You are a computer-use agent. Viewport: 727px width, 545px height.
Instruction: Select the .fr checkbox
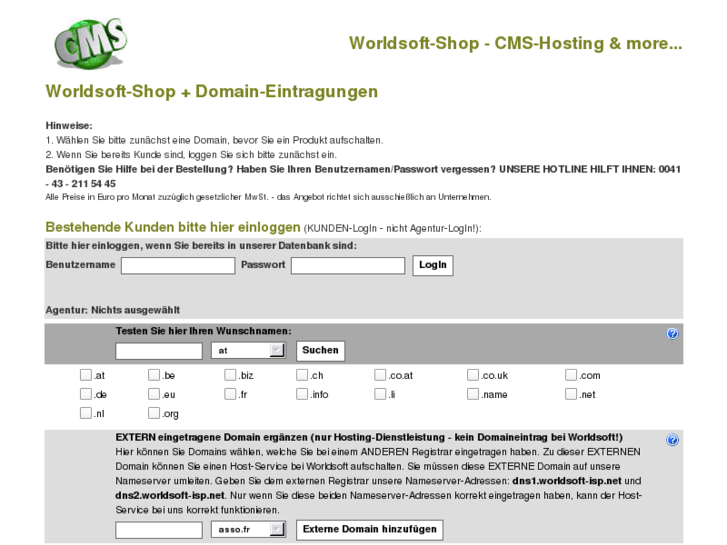(230, 394)
